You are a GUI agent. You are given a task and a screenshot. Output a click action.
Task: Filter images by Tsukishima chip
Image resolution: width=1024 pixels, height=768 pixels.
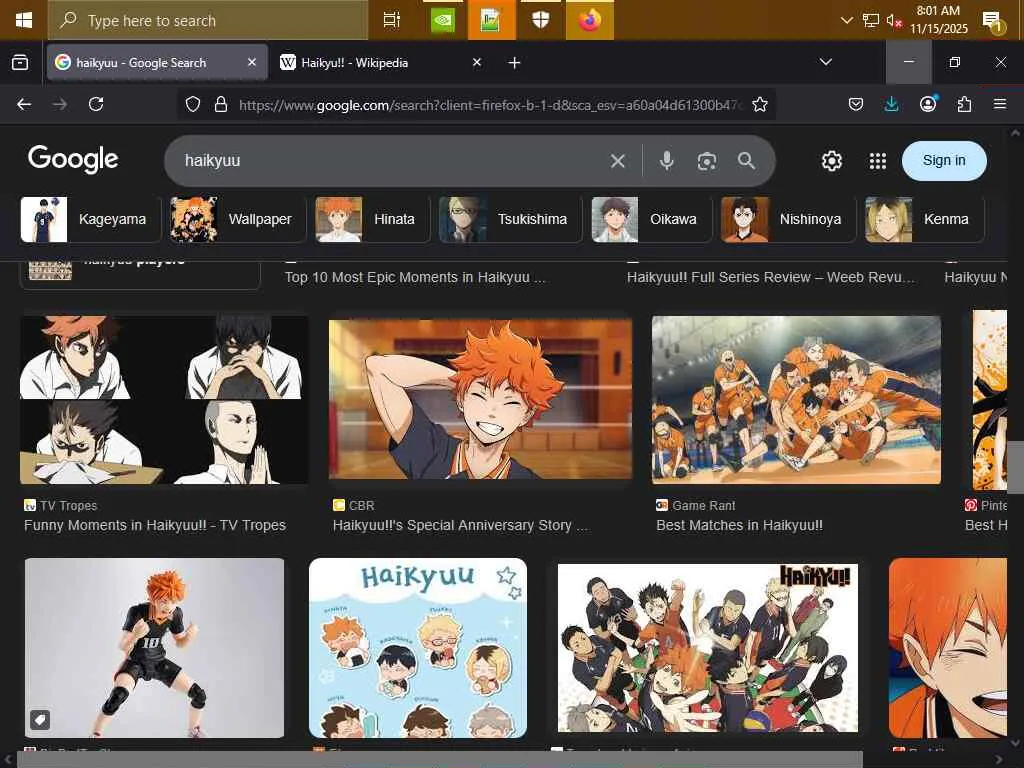(510, 219)
